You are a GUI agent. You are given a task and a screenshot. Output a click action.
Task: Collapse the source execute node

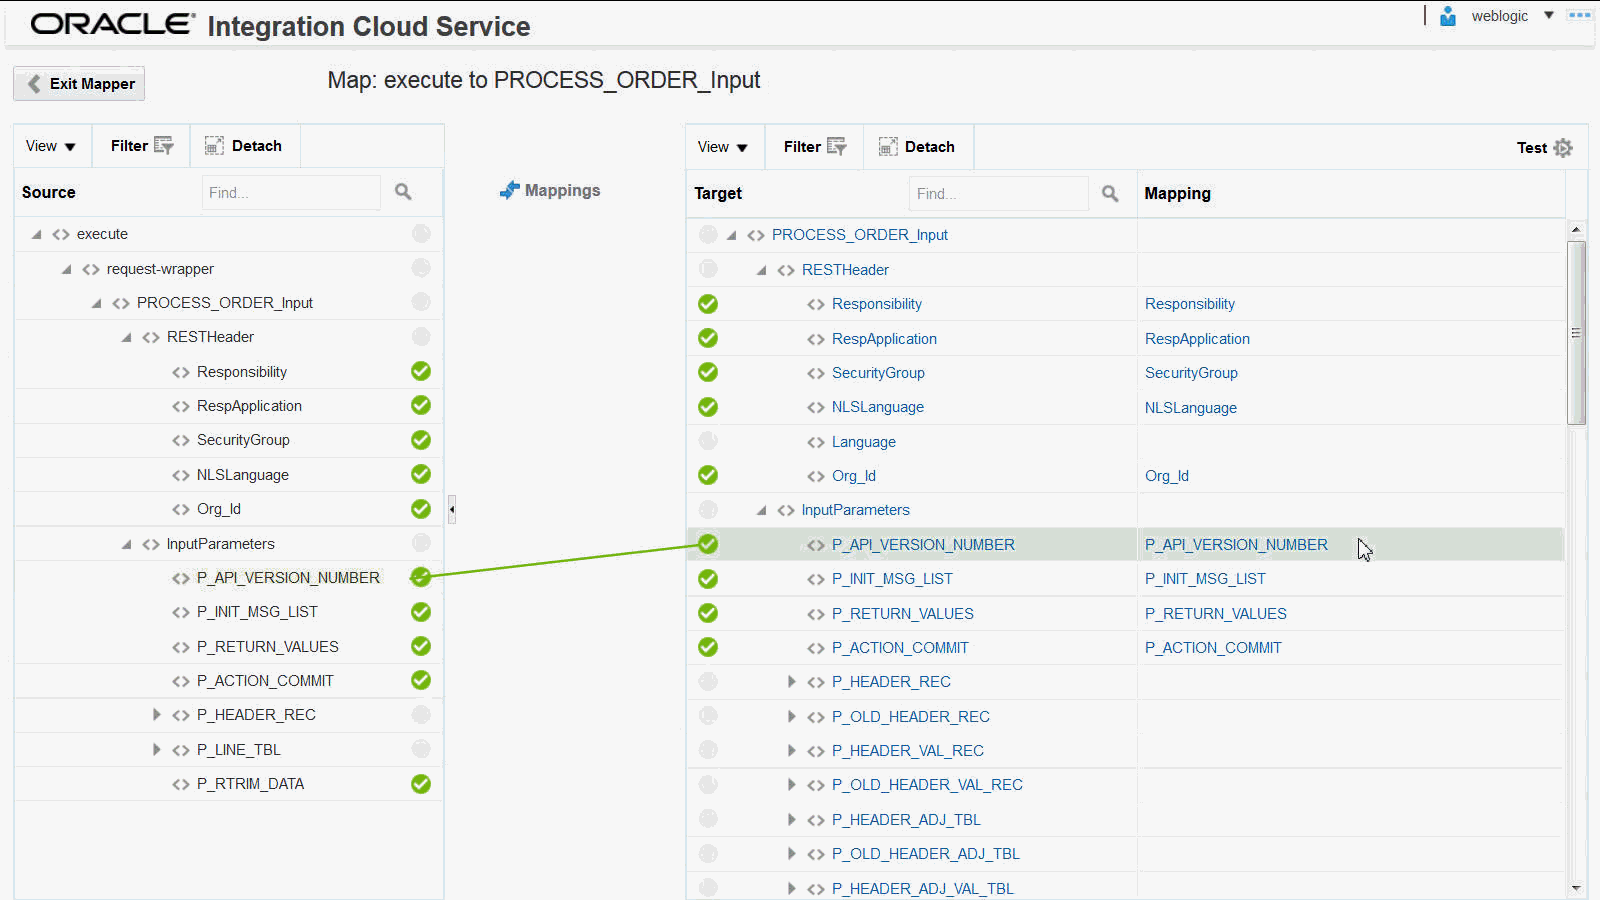pos(37,234)
